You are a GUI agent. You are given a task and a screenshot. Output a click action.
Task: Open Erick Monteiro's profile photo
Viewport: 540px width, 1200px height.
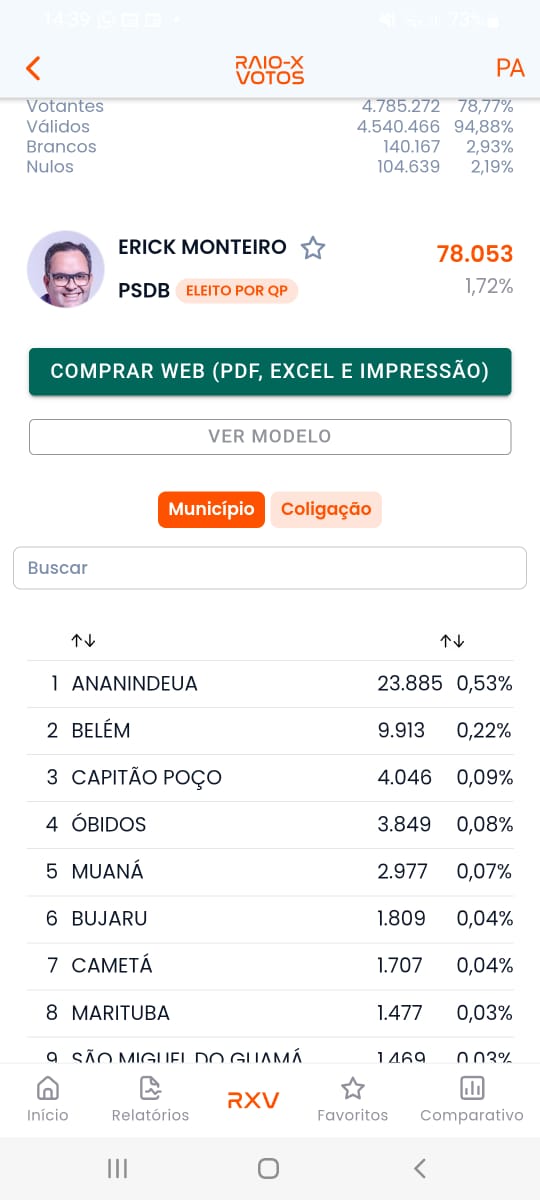(x=66, y=270)
